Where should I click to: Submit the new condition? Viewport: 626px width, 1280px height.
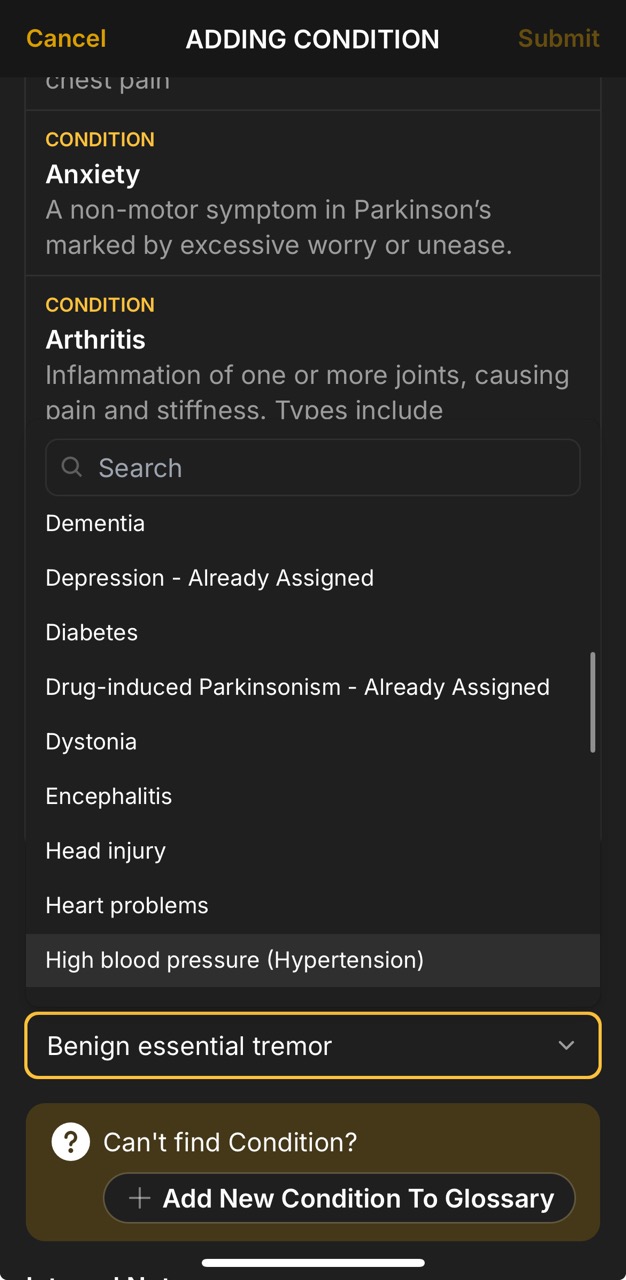pyautogui.click(x=558, y=39)
